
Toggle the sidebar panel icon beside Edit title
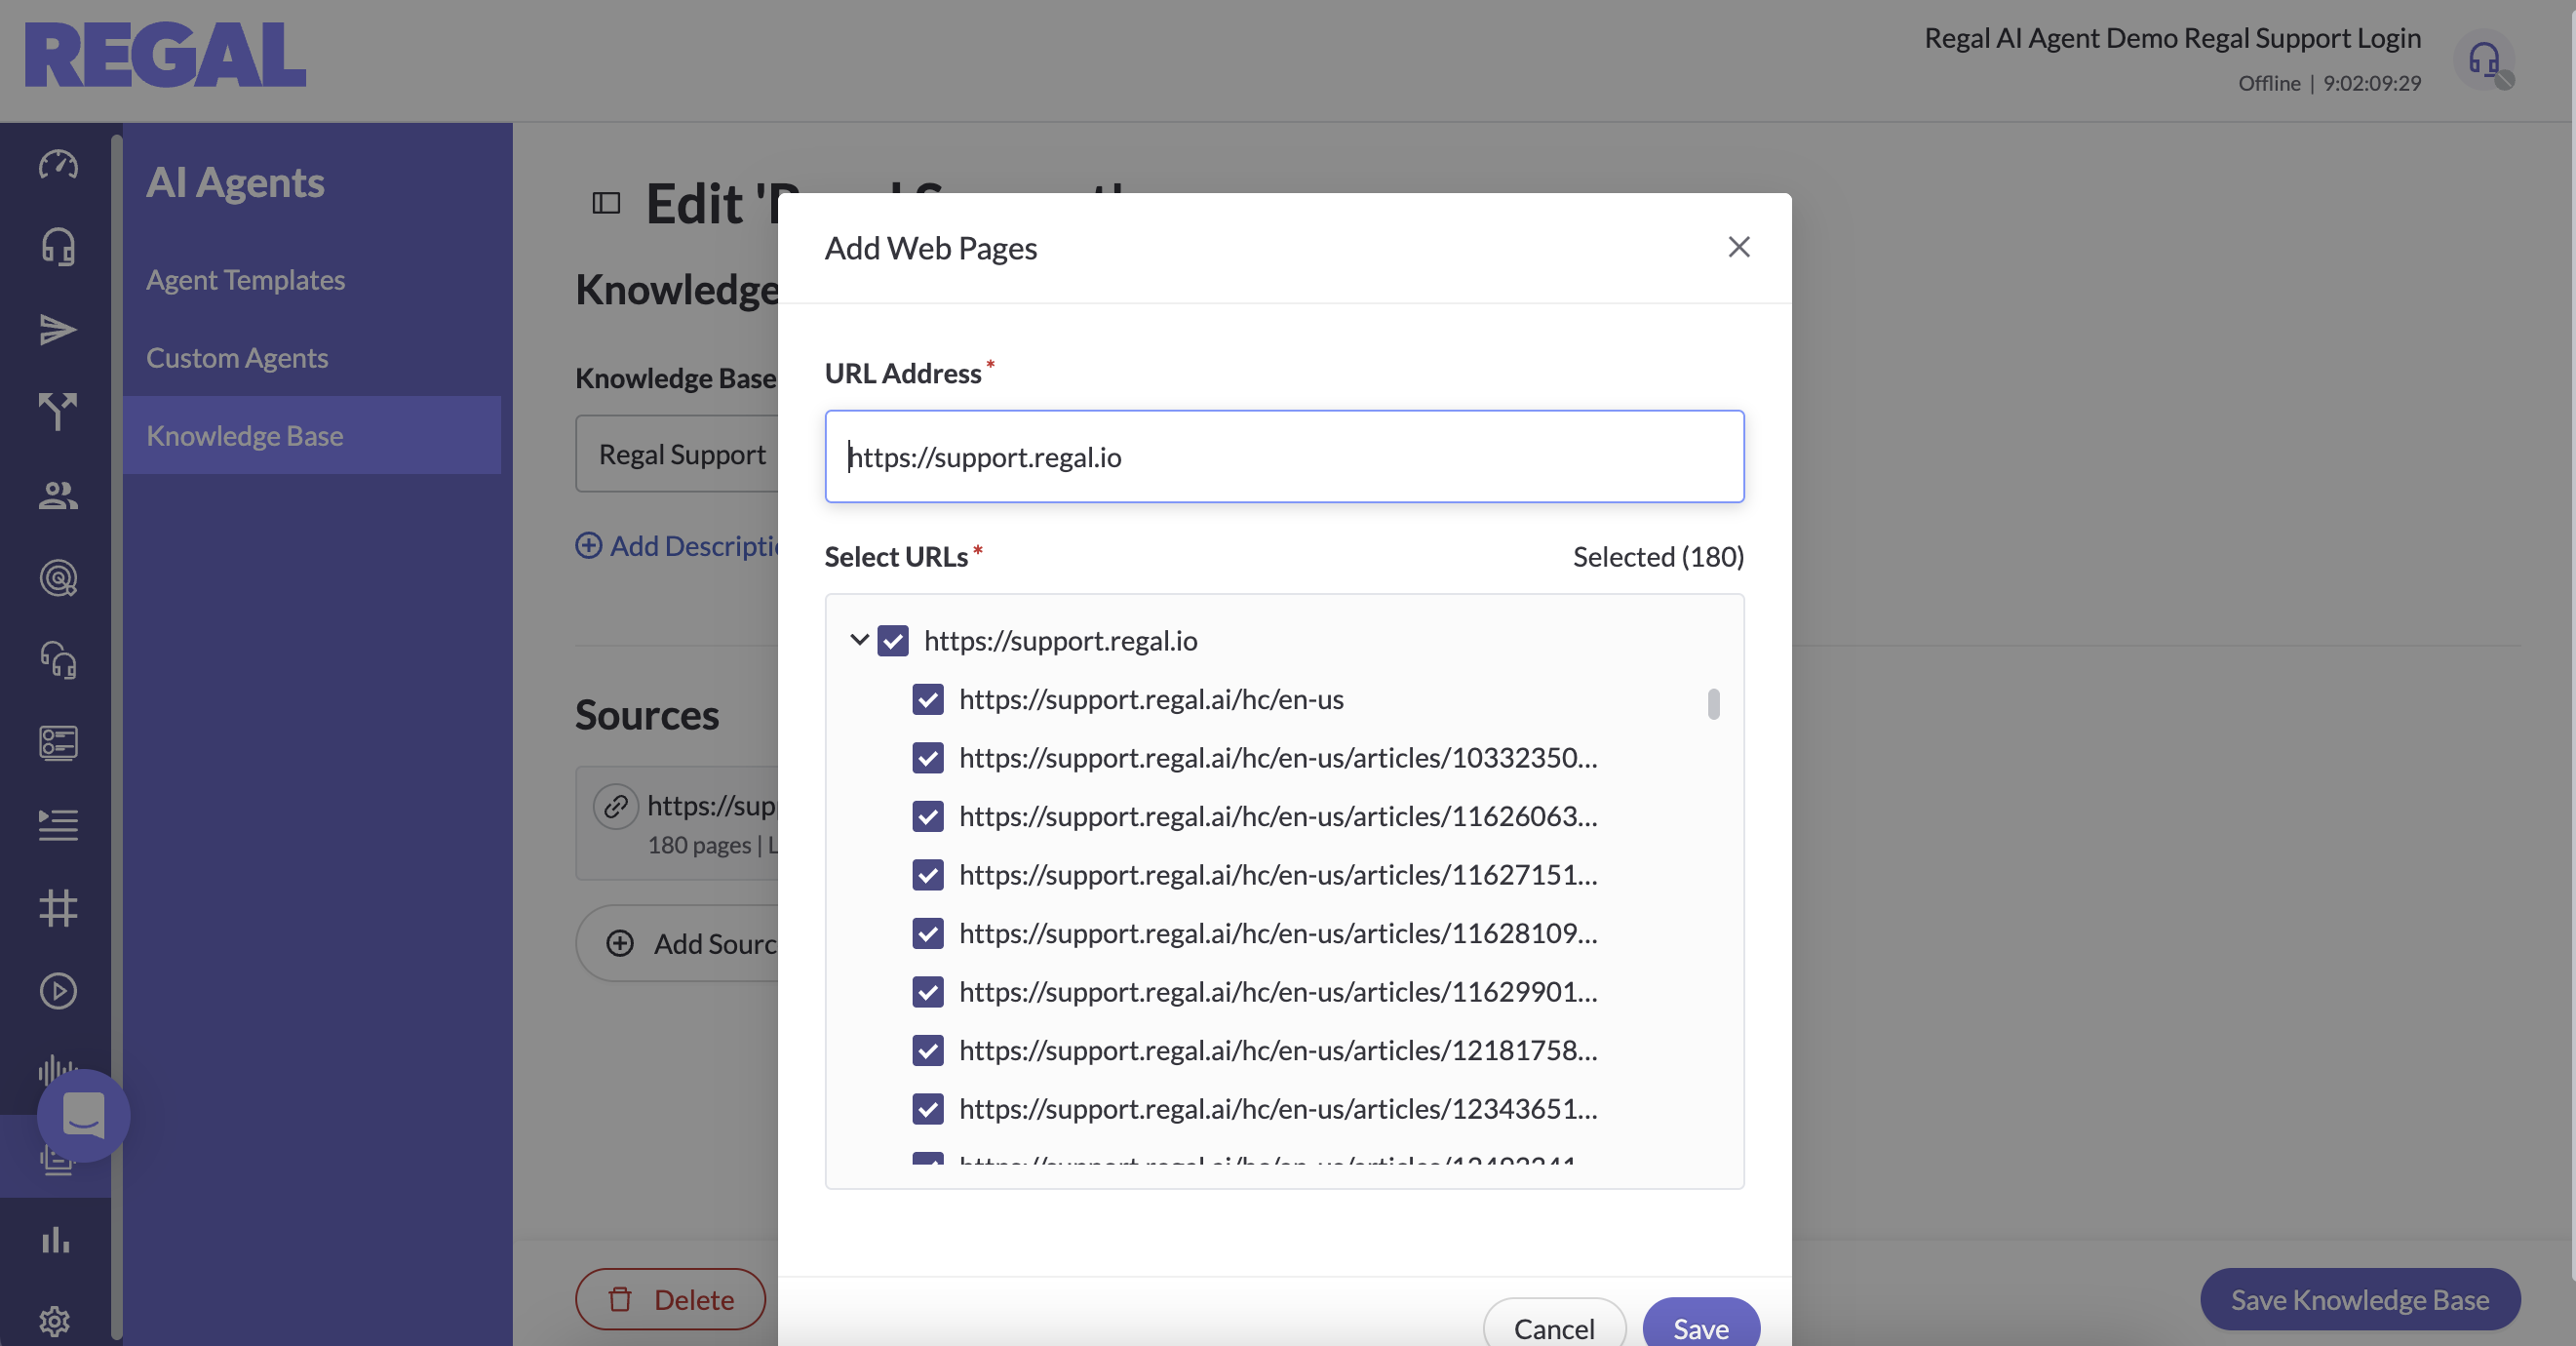click(606, 203)
